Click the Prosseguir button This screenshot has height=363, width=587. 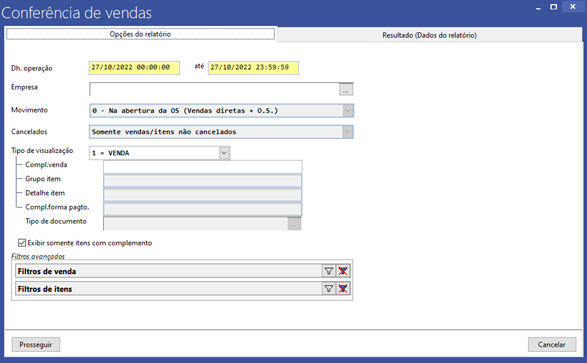[x=36, y=344]
